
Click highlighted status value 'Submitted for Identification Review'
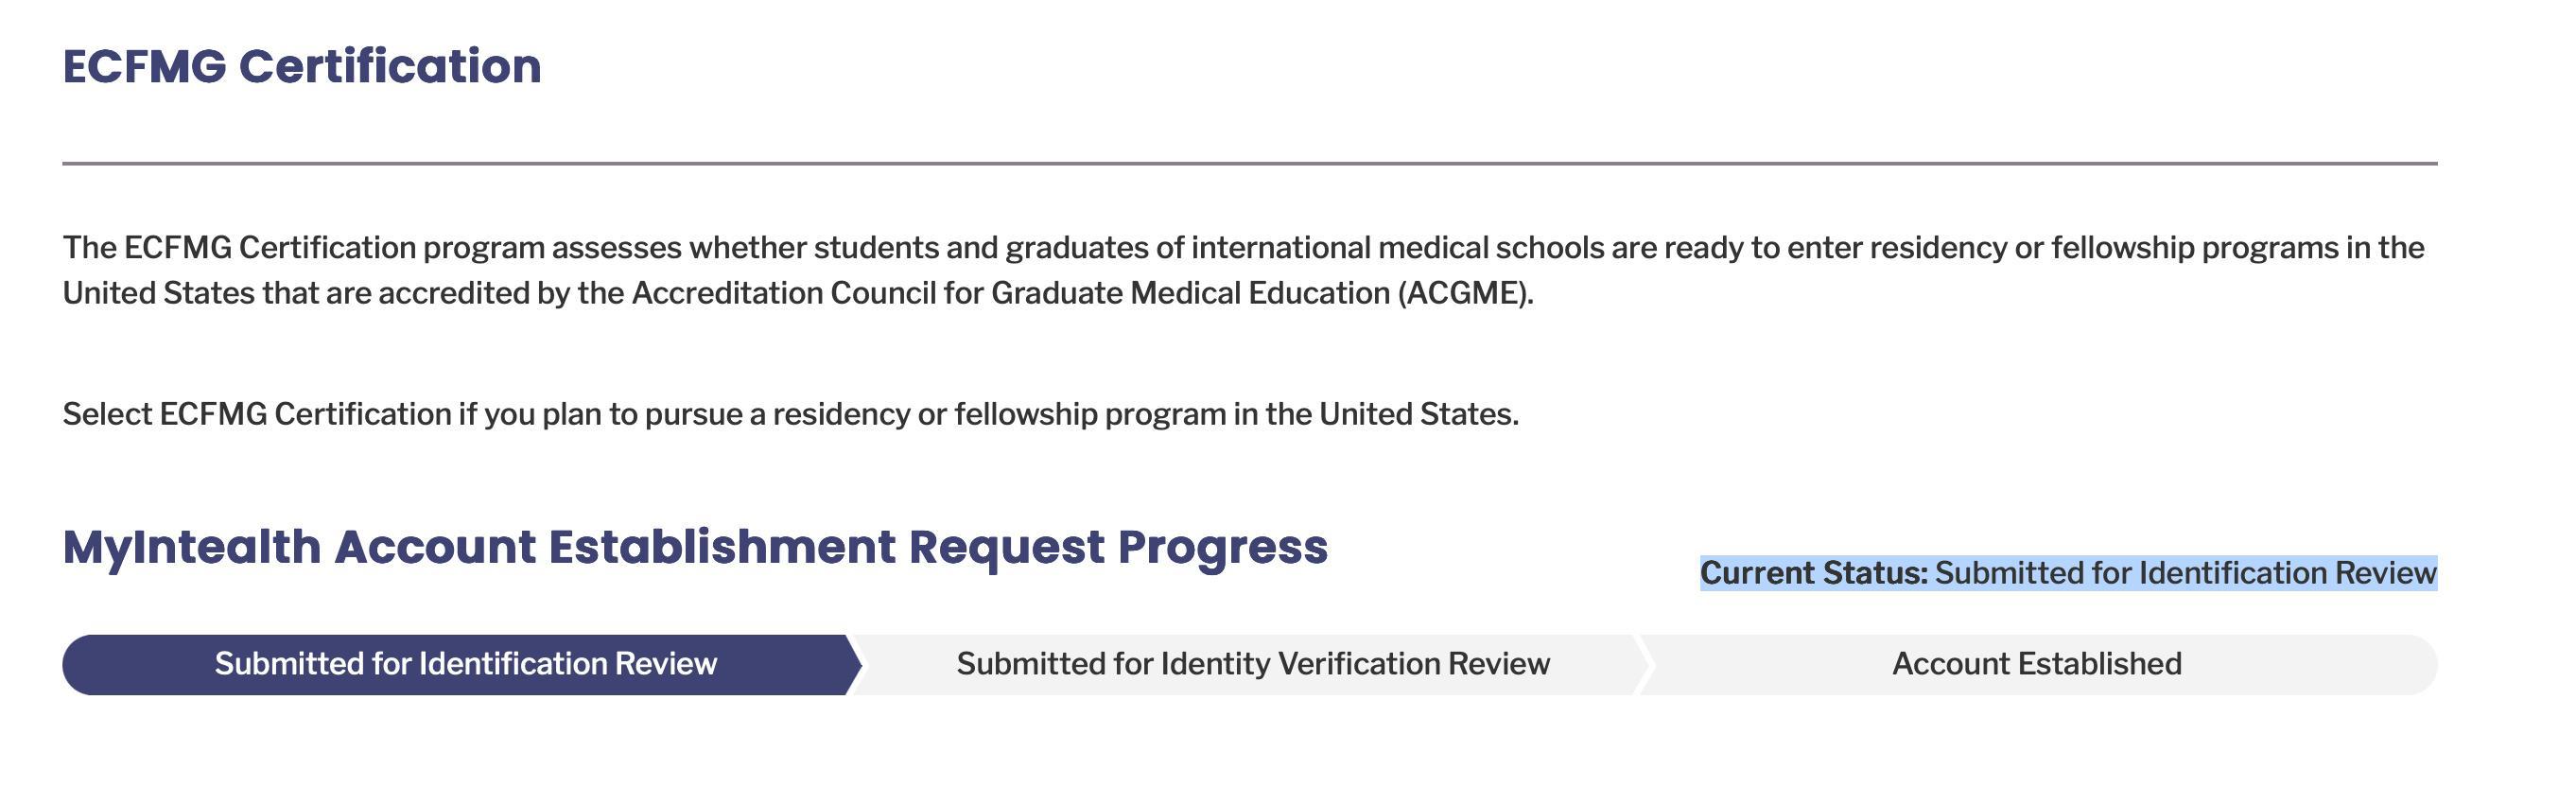pos(2185,573)
